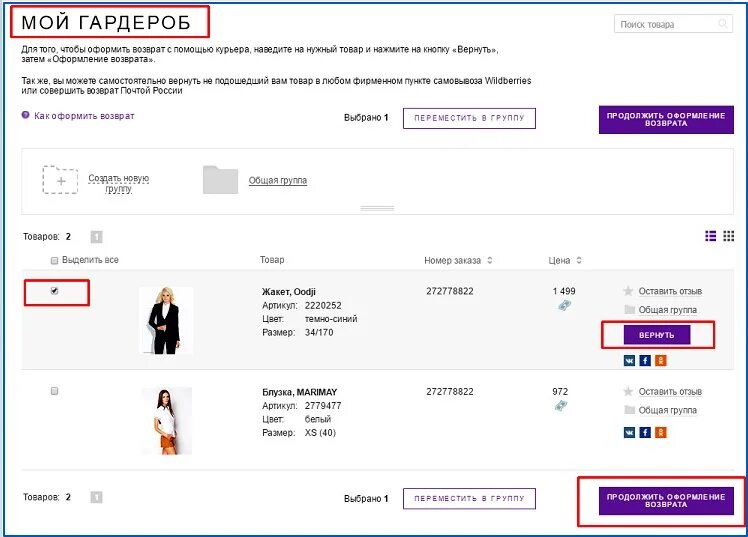Image resolution: width=748 pixels, height=537 pixels.
Task: Share Жакет Oodji on VK
Action: click(x=629, y=360)
